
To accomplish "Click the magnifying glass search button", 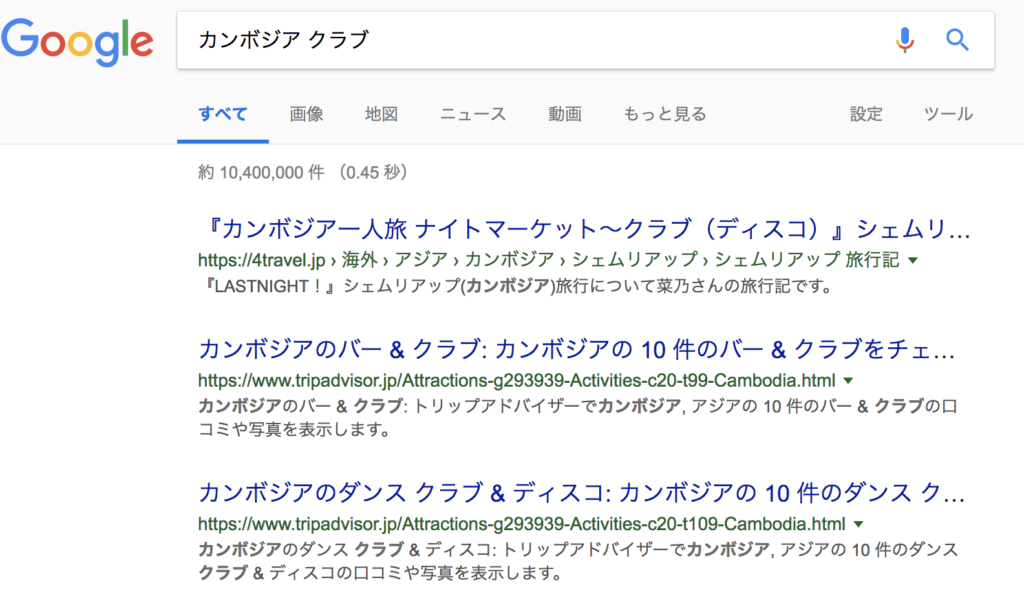I will coord(957,40).
